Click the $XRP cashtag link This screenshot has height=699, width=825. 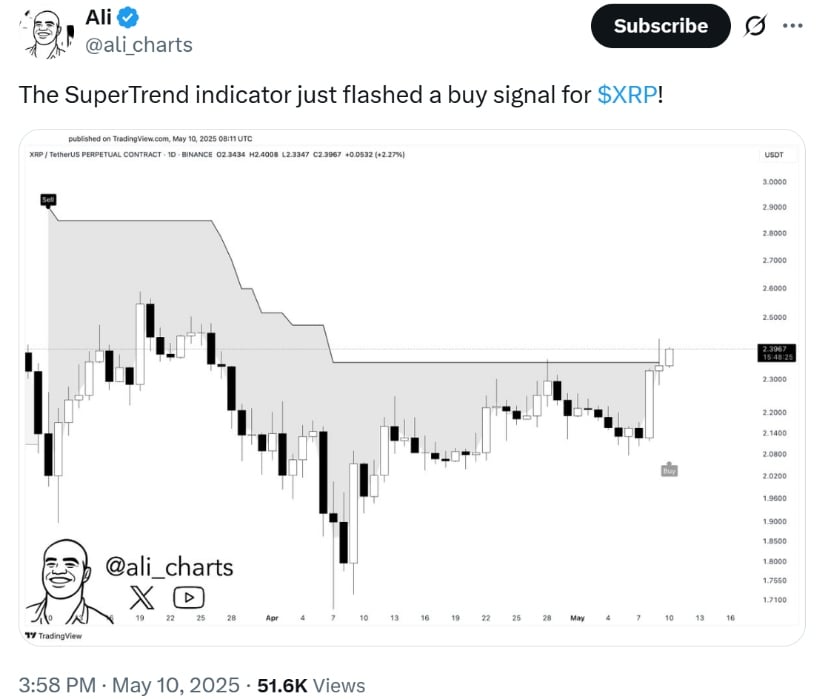pyautogui.click(x=627, y=95)
